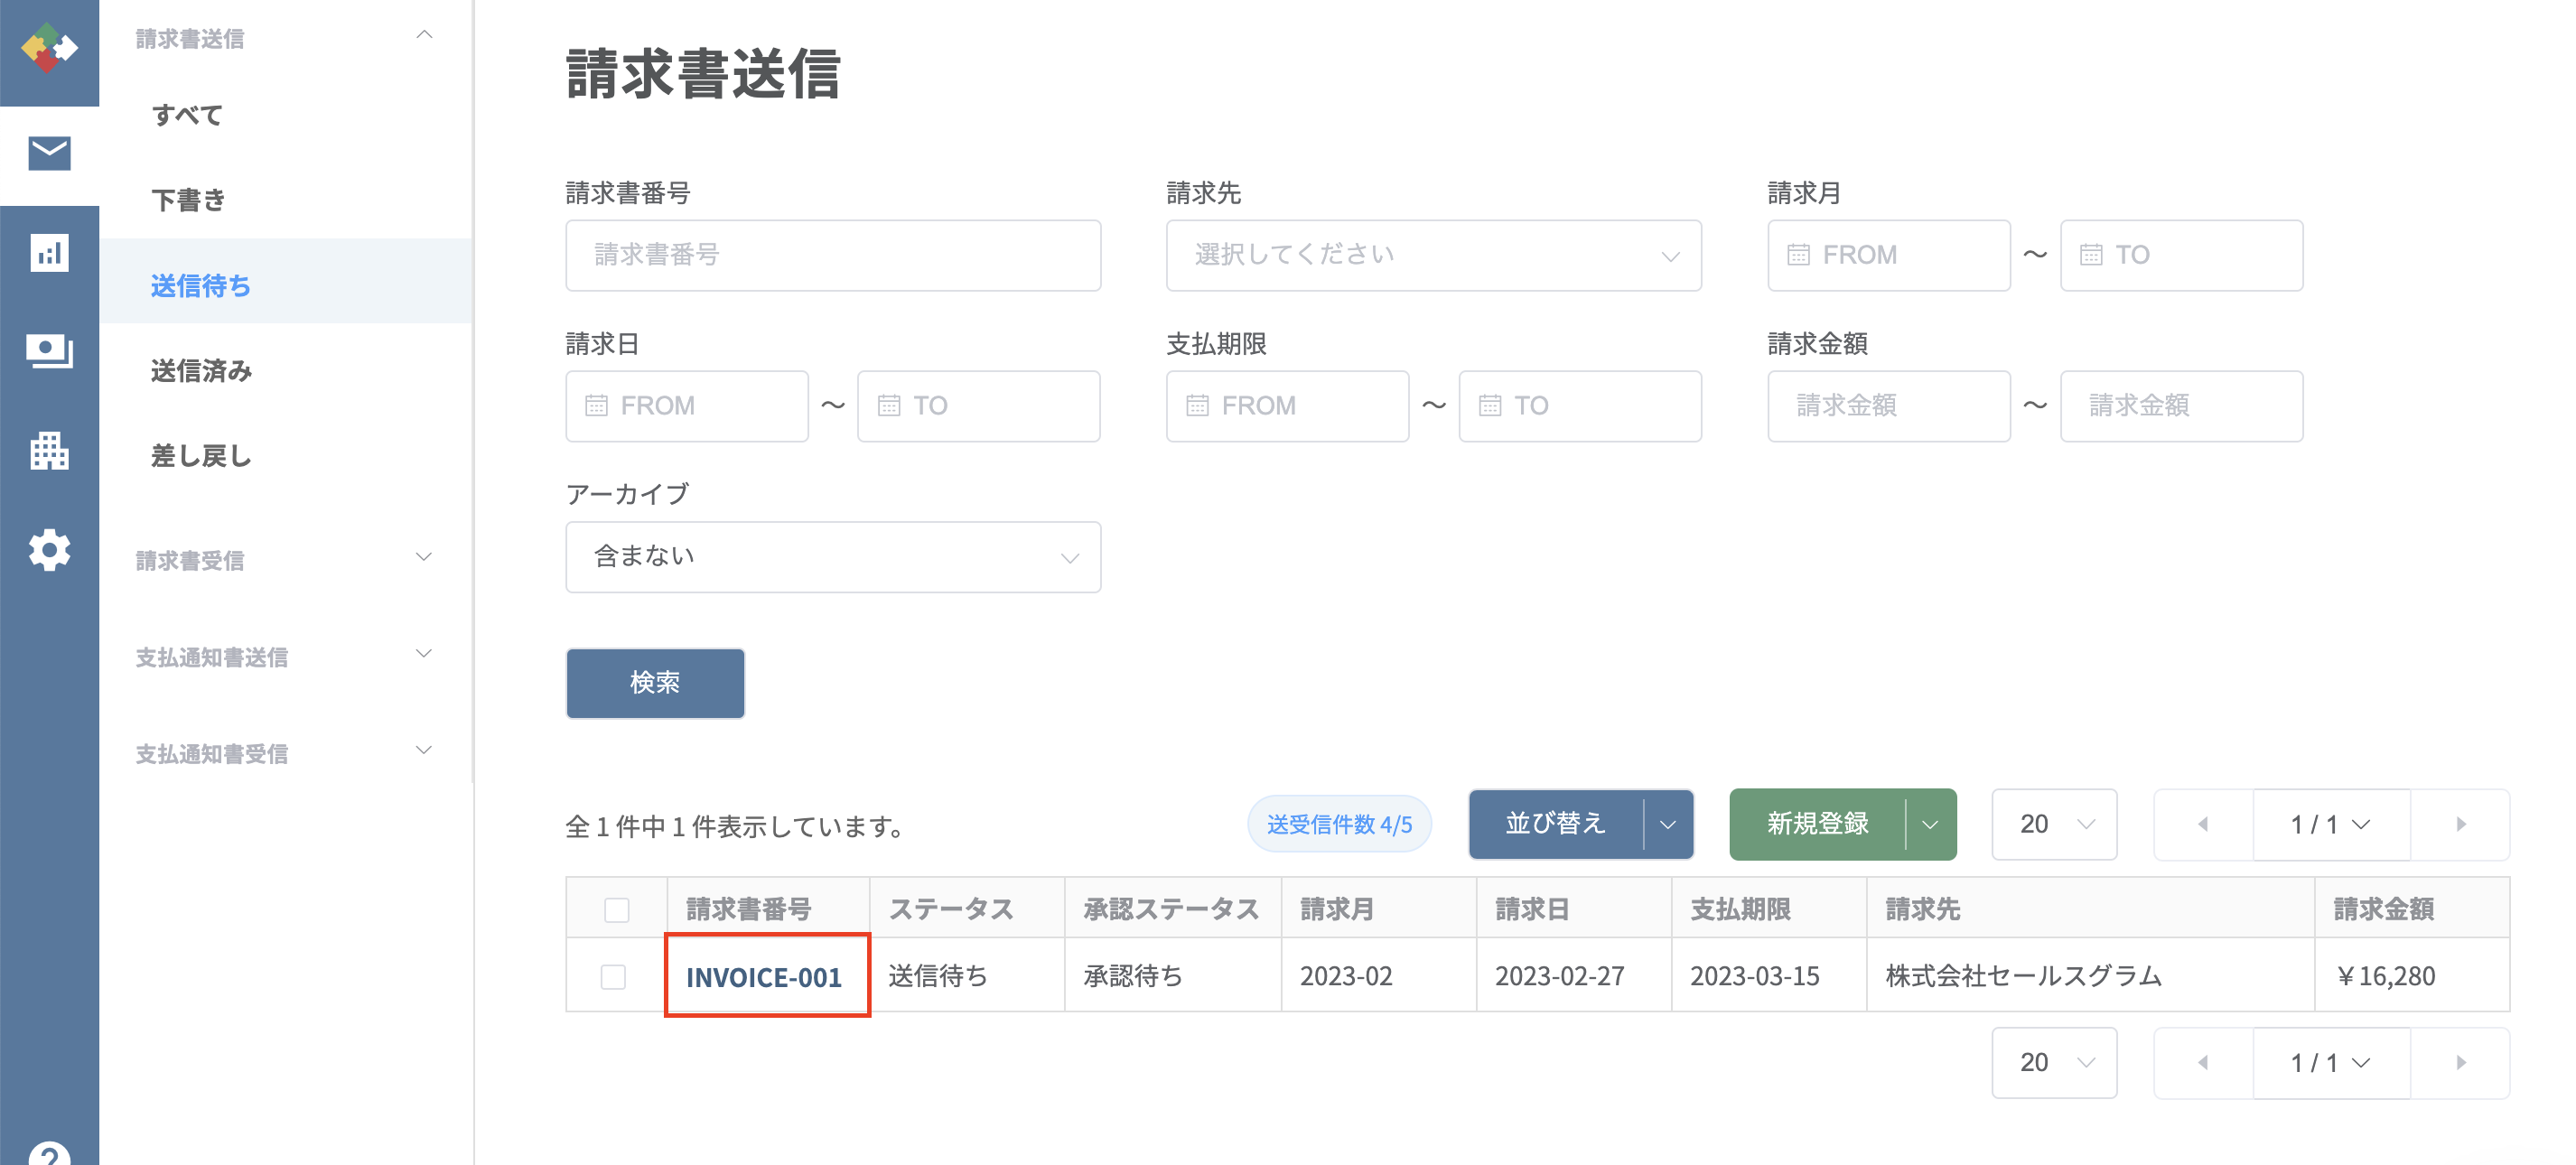Click the 送受信件数 4/5 badge

1339,824
